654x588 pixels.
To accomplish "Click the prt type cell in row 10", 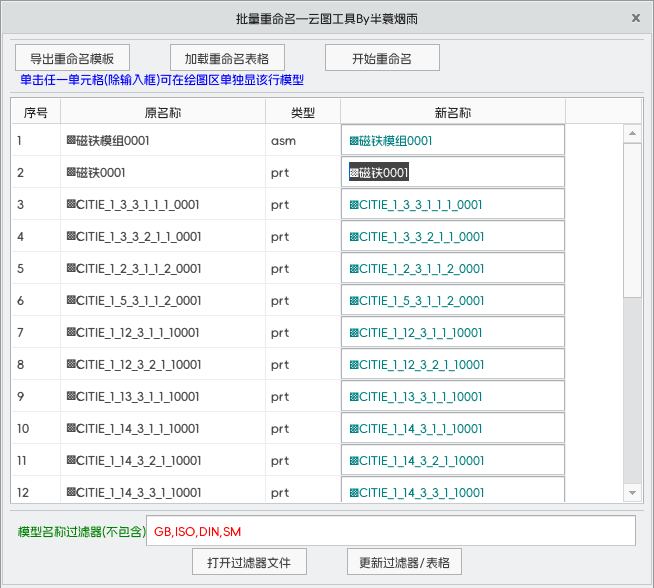I will [x=303, y=428].
